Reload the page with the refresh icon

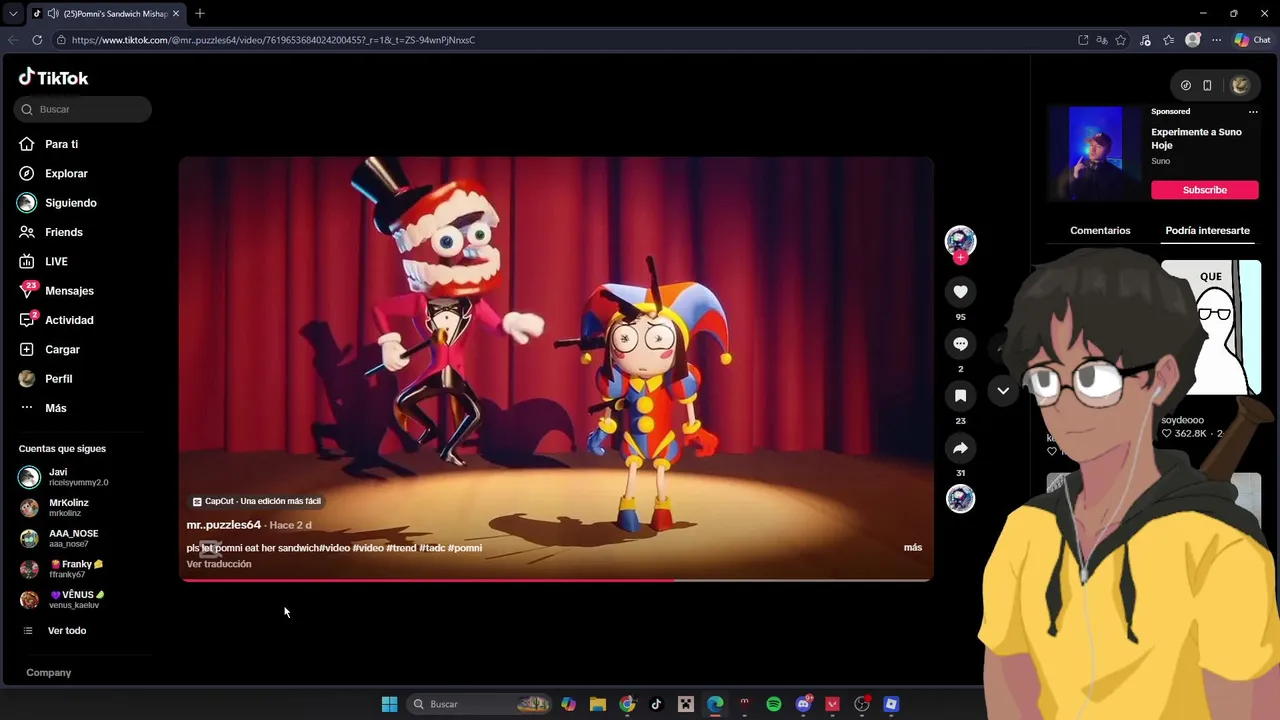click(37, 40)
